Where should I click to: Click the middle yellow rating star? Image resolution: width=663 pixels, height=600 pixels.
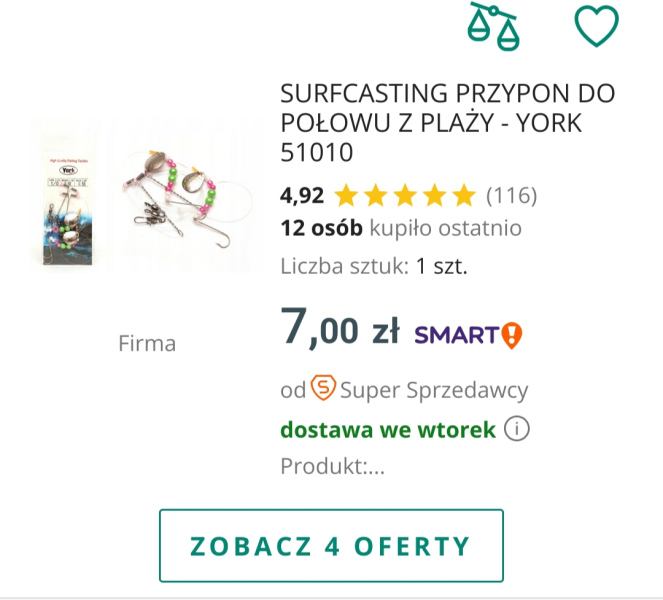pos(405,194)
